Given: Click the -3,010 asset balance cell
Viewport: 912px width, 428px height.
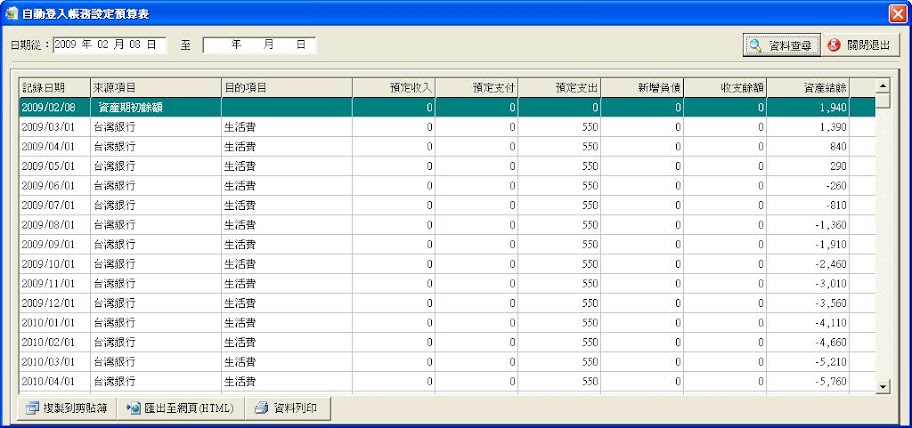Looking at the screenshot, I should tap(808, 283).
